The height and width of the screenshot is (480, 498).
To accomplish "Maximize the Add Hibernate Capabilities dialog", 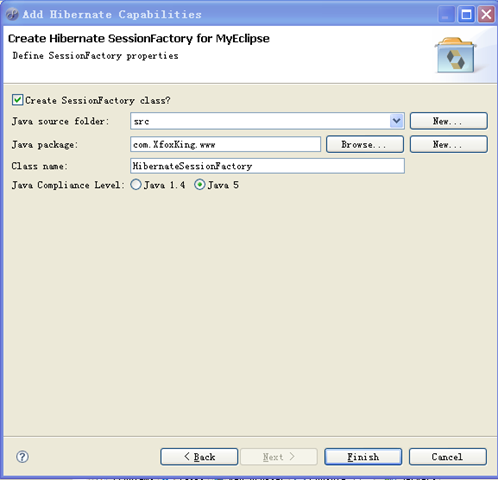I will point(466,15).
